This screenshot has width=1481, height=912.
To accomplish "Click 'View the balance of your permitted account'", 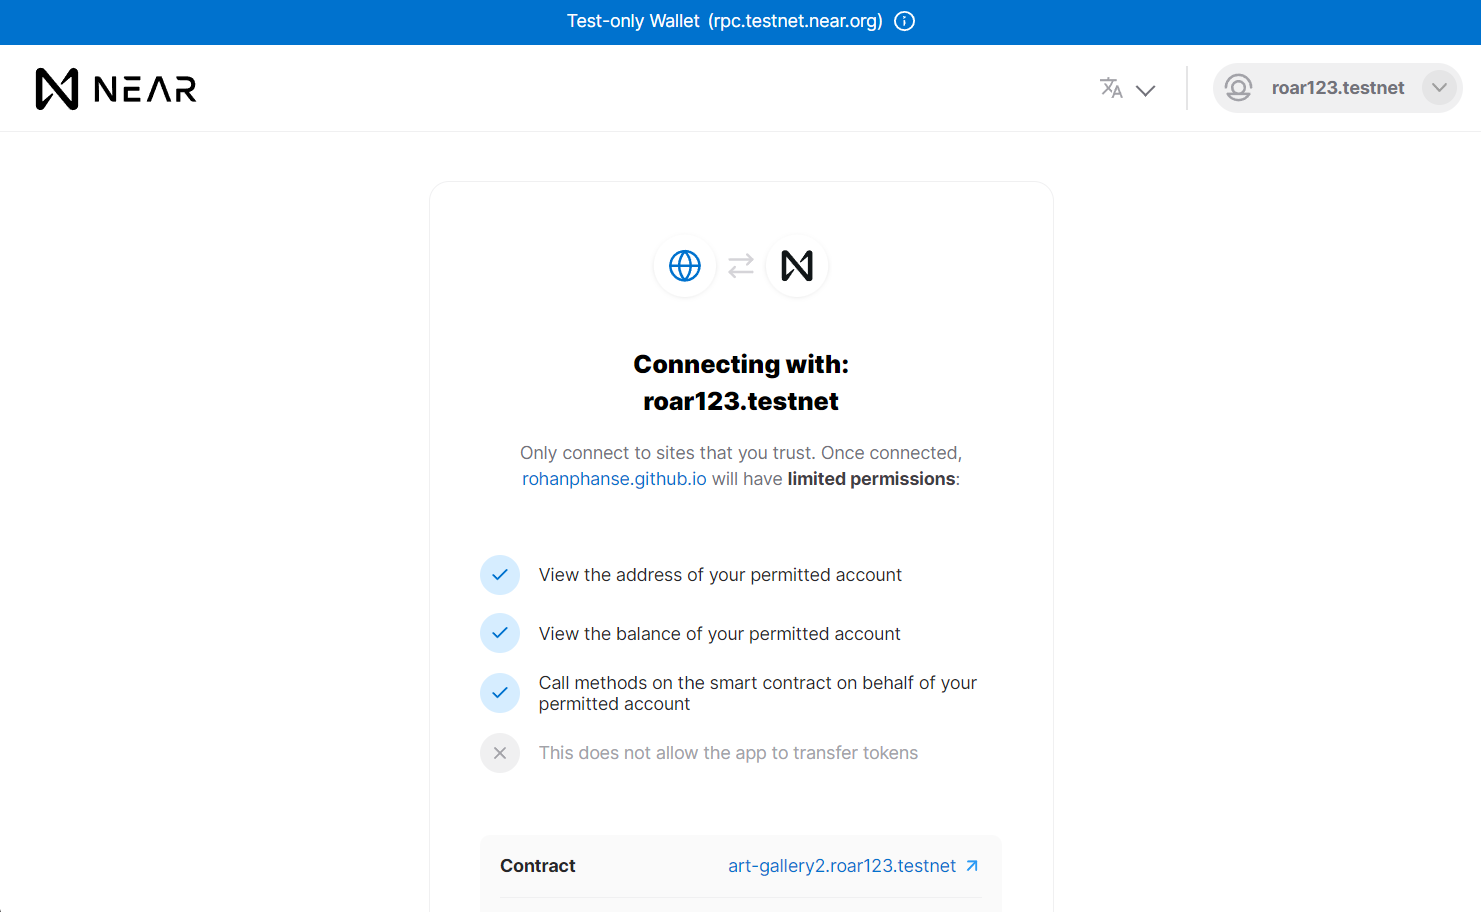I will point(720,634).
